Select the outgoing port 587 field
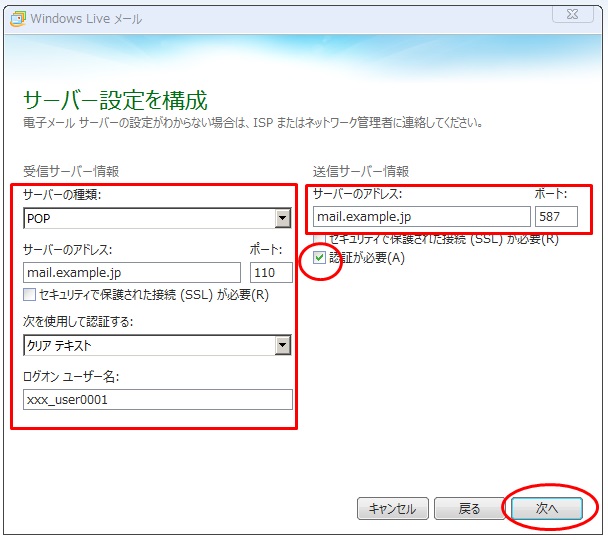This screenshot has width=608, height=540. (556, 217)
